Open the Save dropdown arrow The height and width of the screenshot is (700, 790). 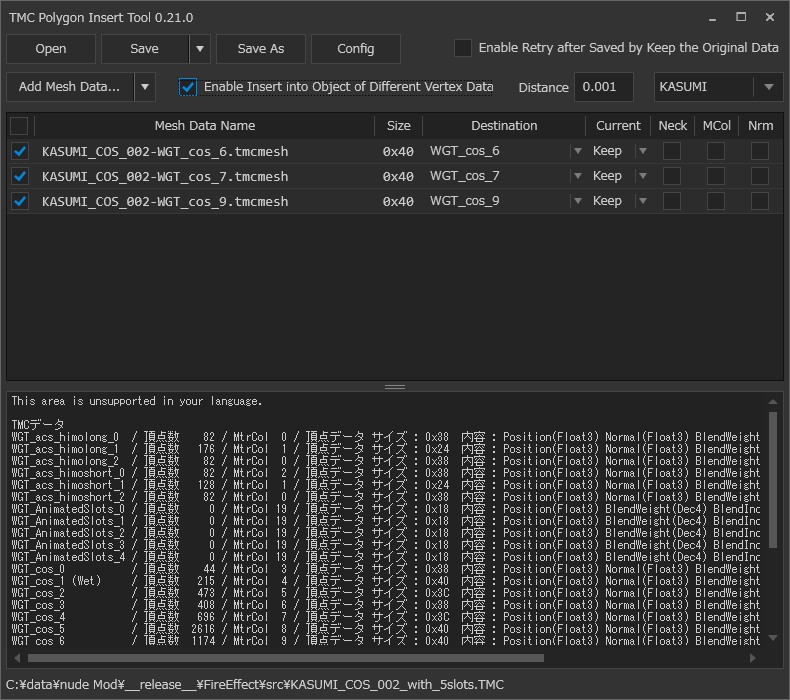(200, 49)
